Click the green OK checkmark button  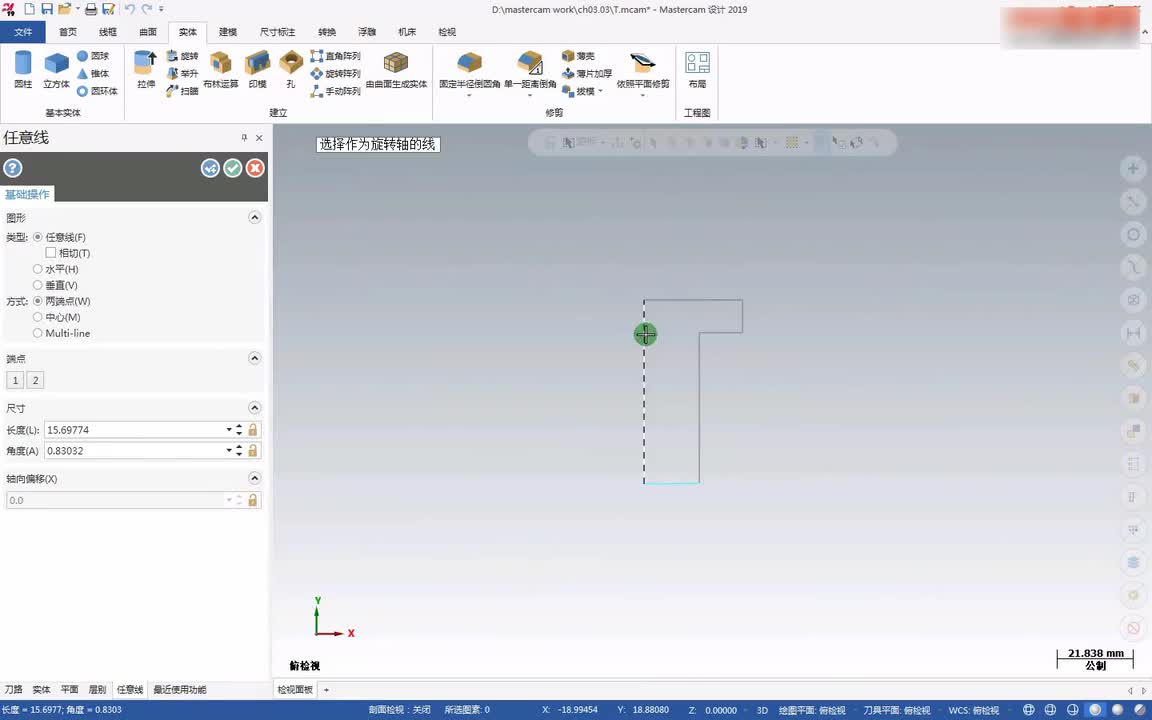pos(233,168)
